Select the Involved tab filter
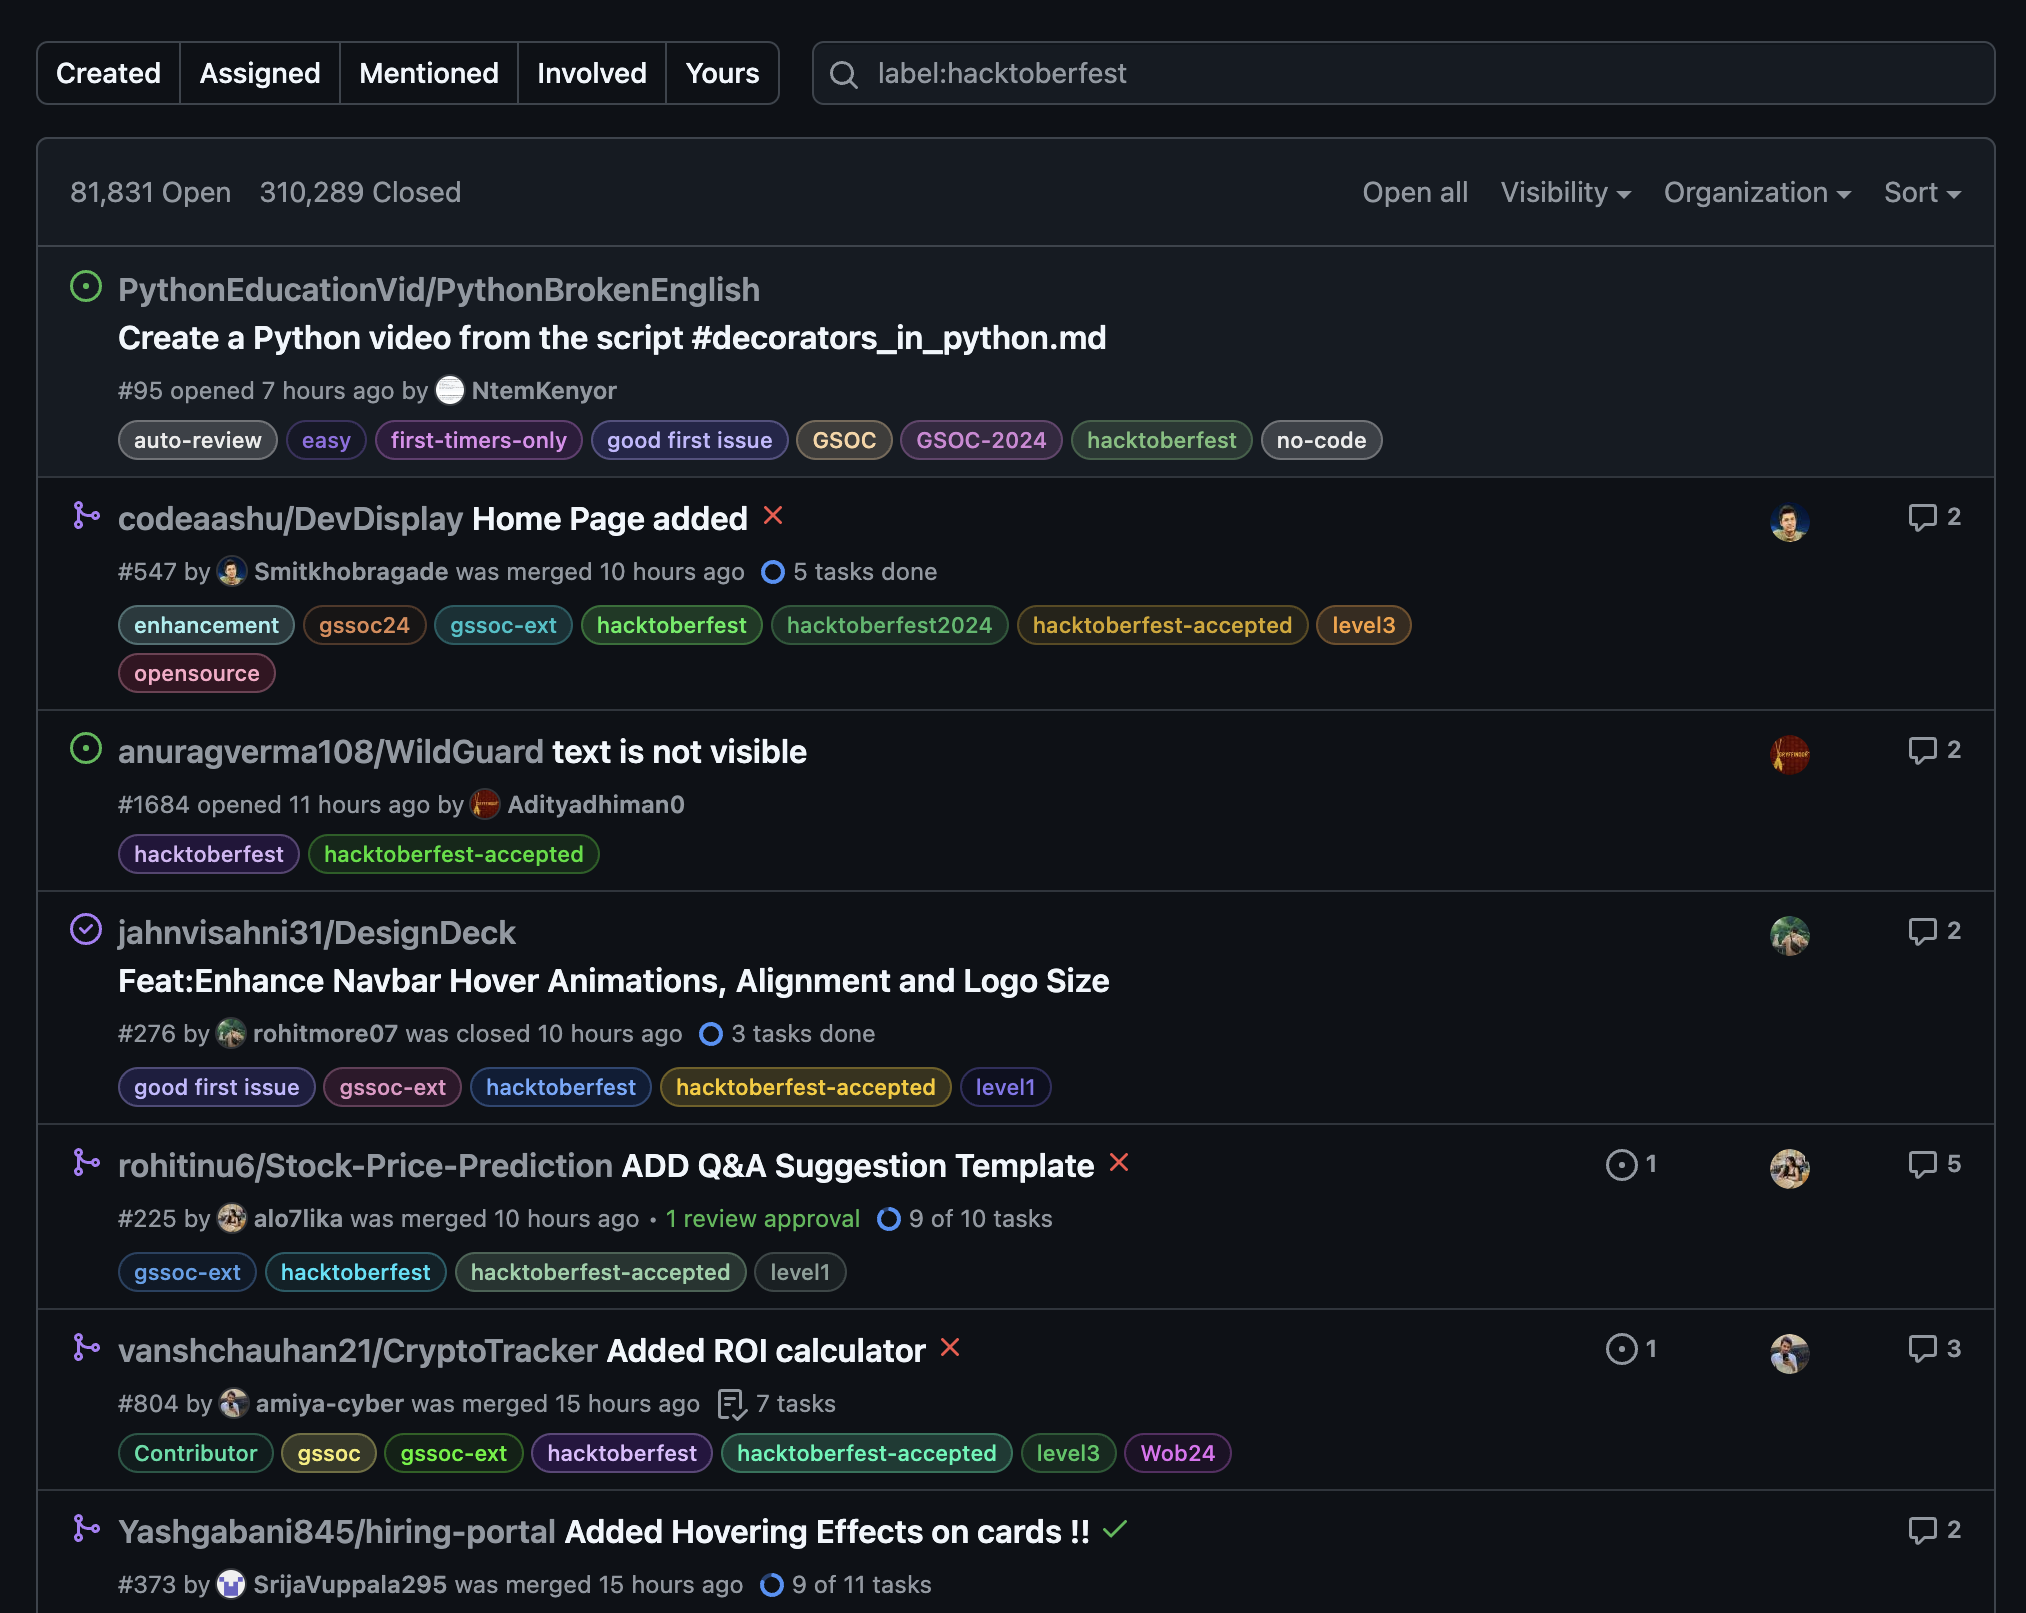2026x1613 pixels. [591, 72]
